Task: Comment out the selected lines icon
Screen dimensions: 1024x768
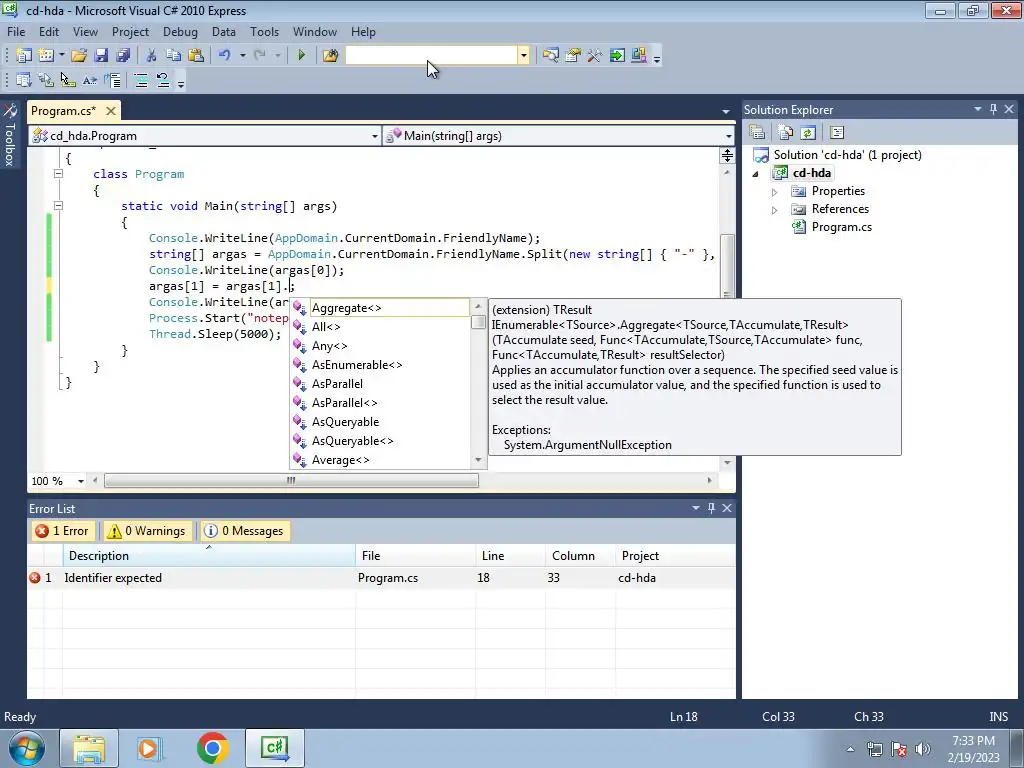Action: 140,80
